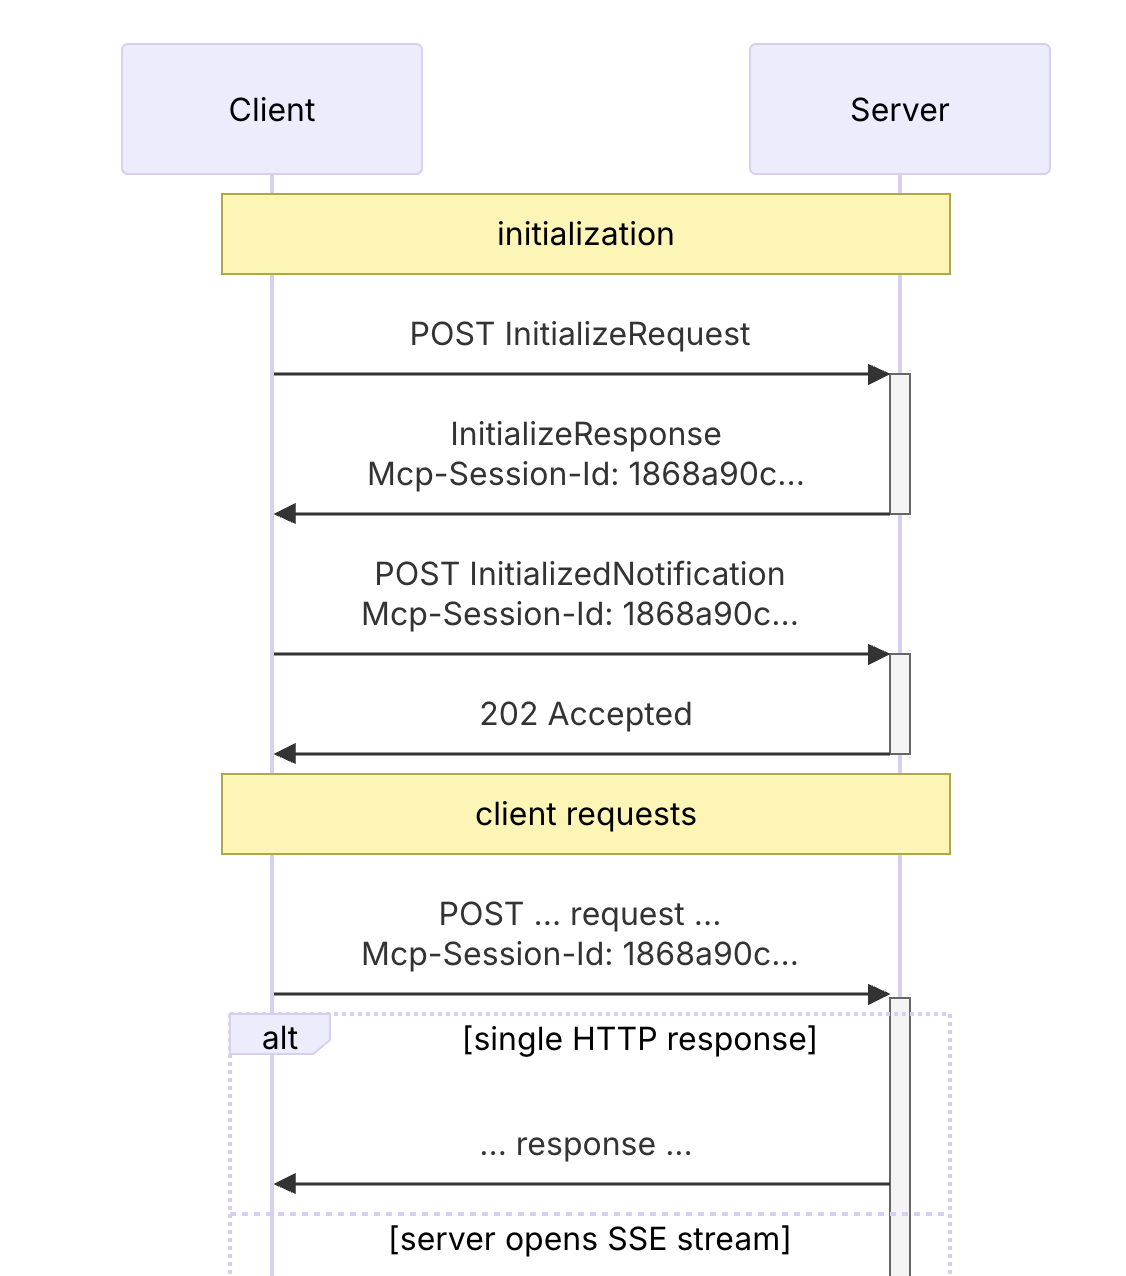Click the Server participant box
This screenshot has height=1276, width=1126.
(899, 109)
